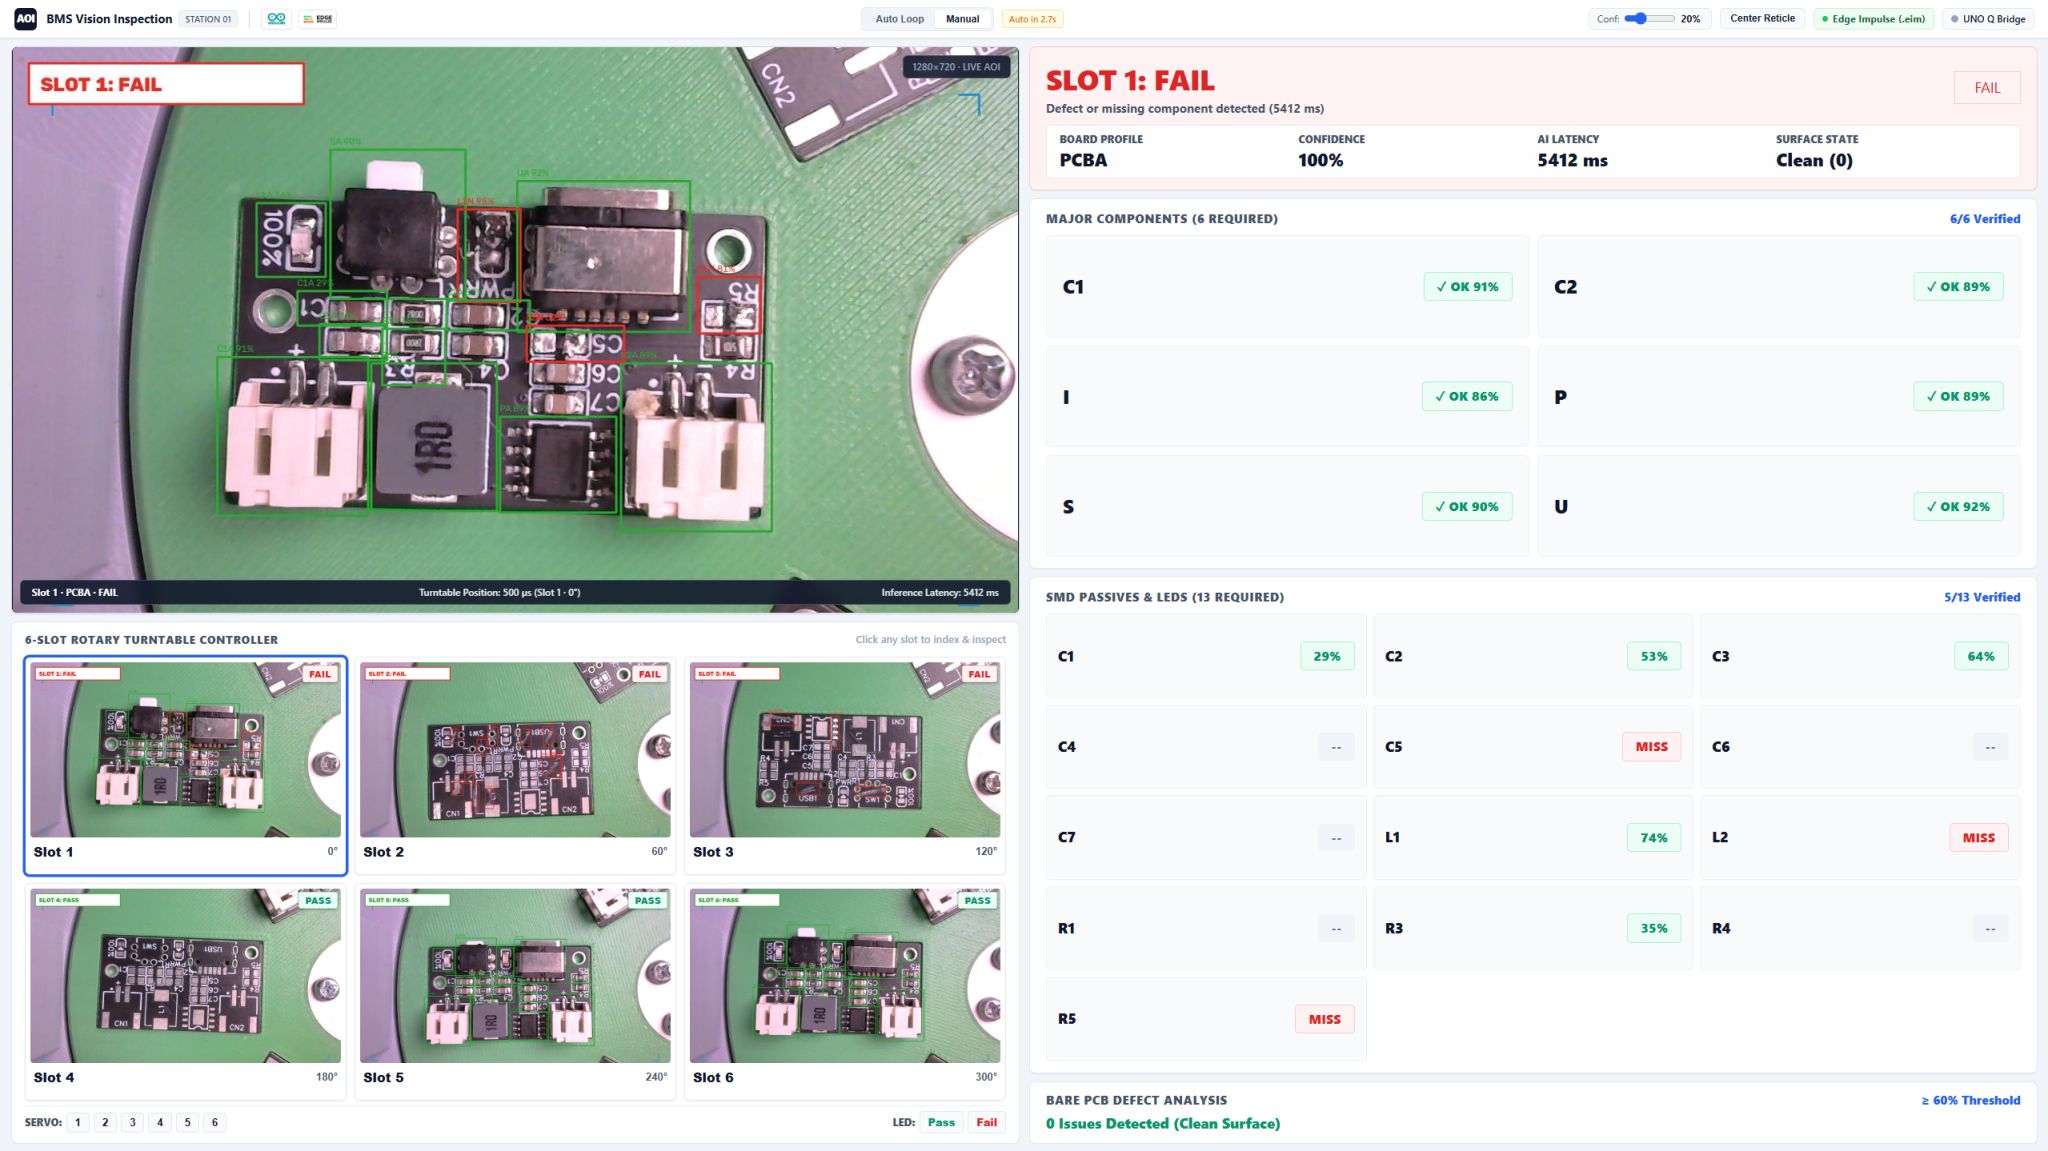Click the L2 MISS status badge
The image size is (2048, 1151).
click(x=1978, y=838)
